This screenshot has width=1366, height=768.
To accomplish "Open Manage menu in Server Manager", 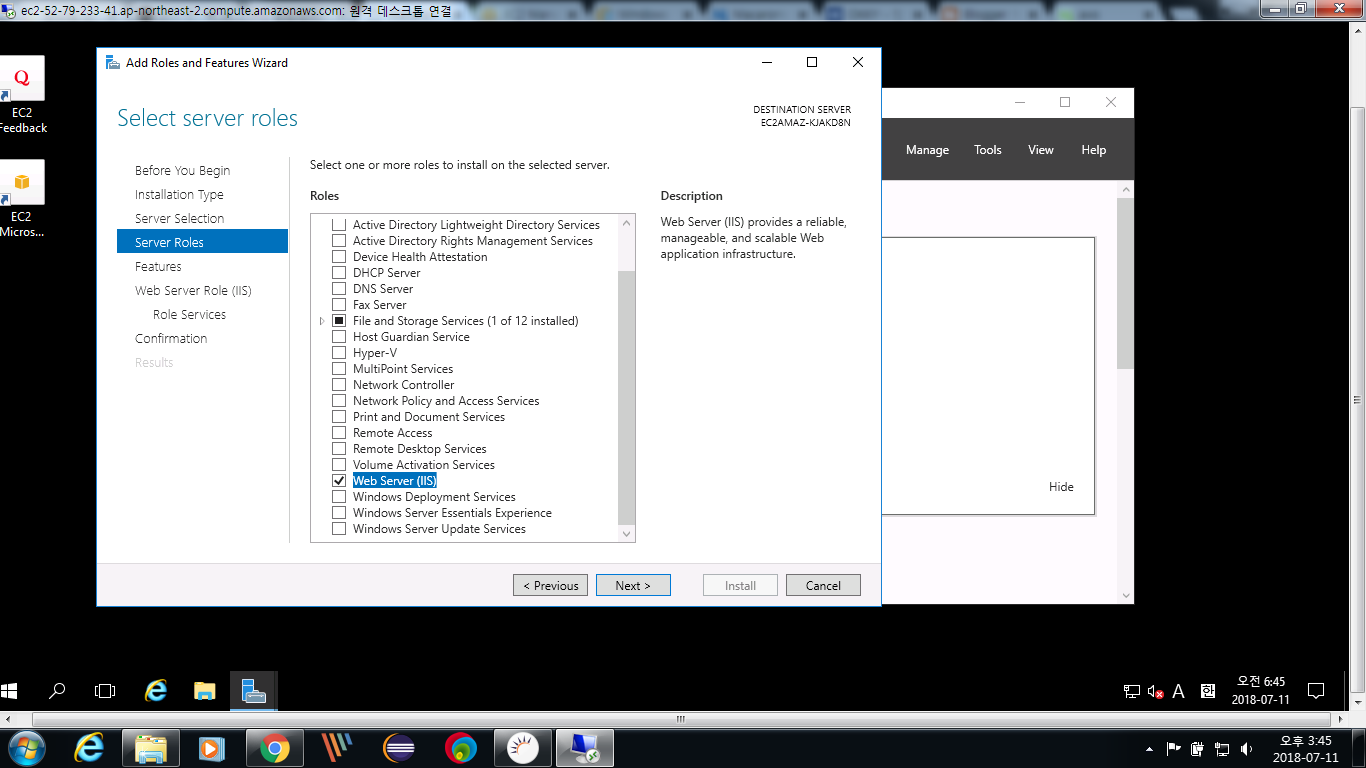I will coord(927,150).
